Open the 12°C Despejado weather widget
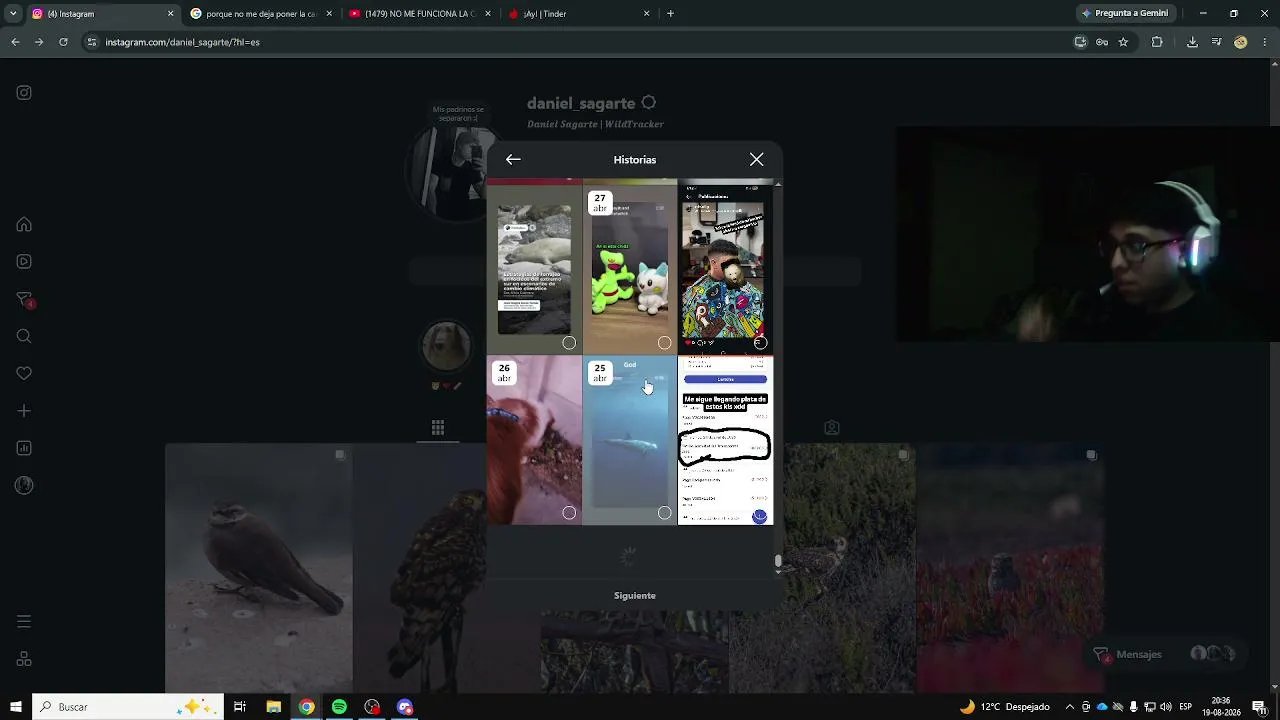The image size is (1280, 720). click(x=1005, y=707)
